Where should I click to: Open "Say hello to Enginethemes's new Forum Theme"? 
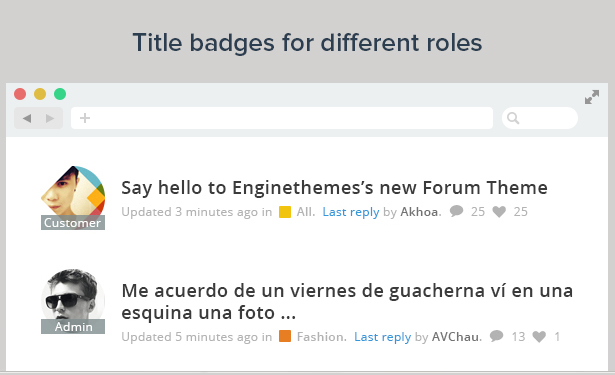[x=334, y=188]
